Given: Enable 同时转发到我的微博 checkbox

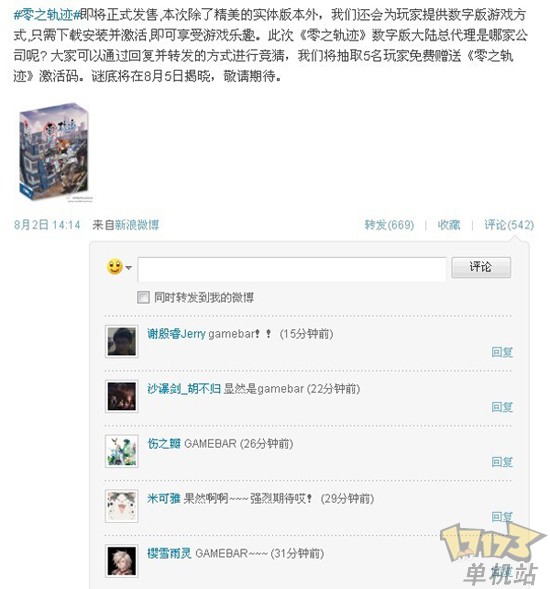Looking at the screenshot, I should tap(143, 298).
